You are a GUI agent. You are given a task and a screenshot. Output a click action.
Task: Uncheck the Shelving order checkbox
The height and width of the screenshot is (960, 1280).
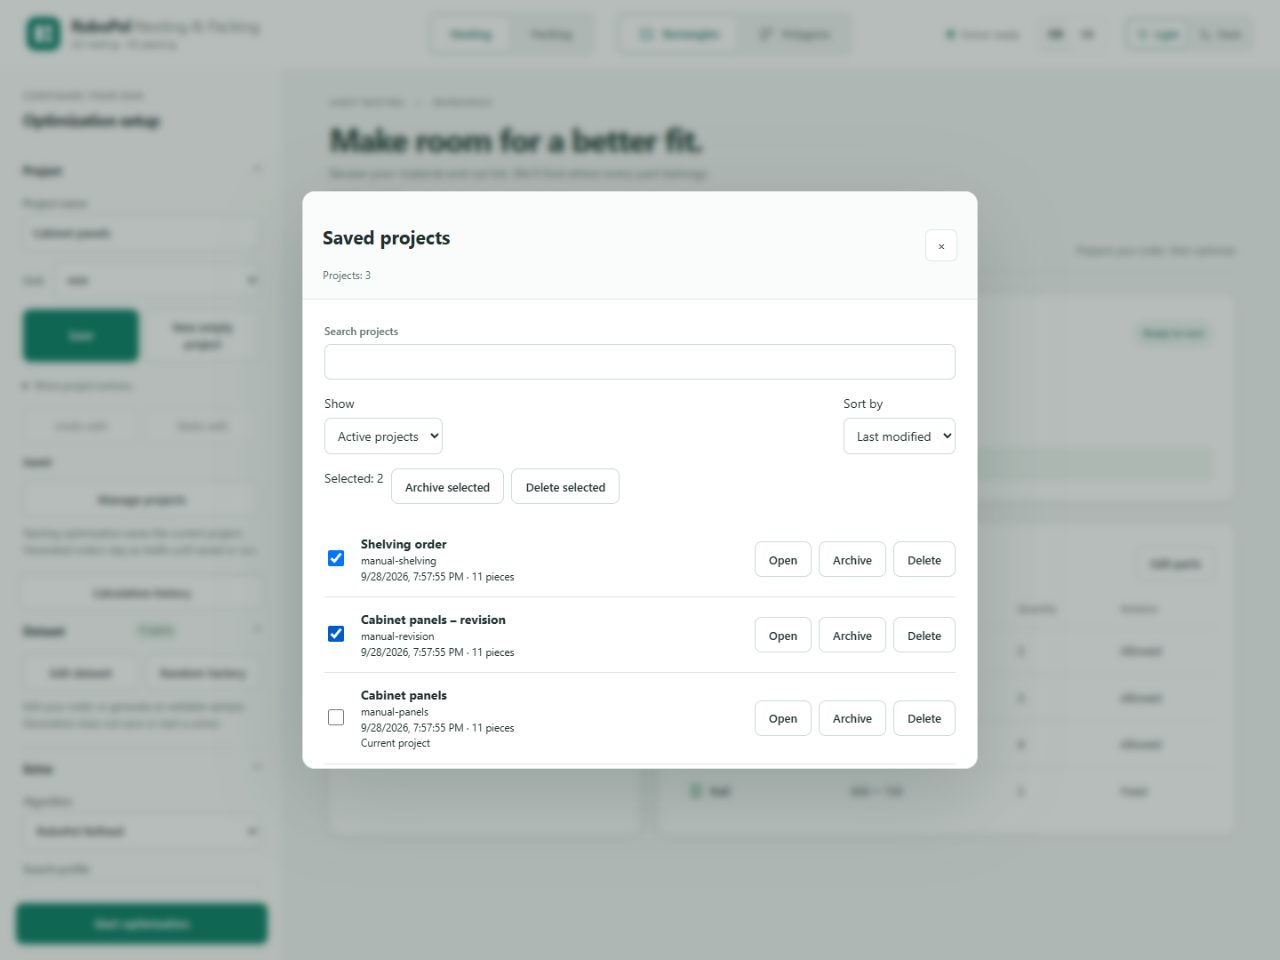coord(336,558)
